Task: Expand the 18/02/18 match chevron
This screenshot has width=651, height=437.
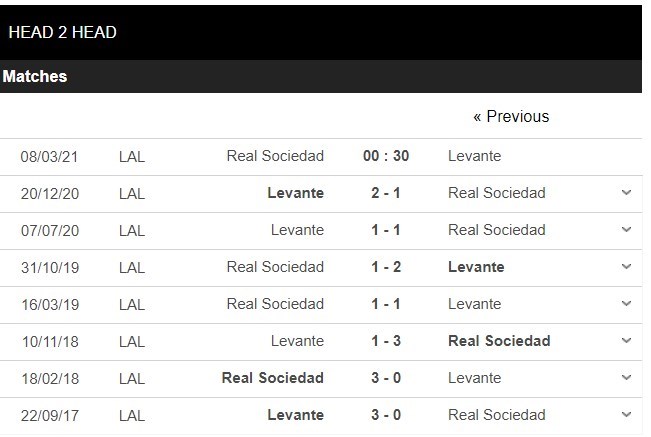Action: [626, 378]
